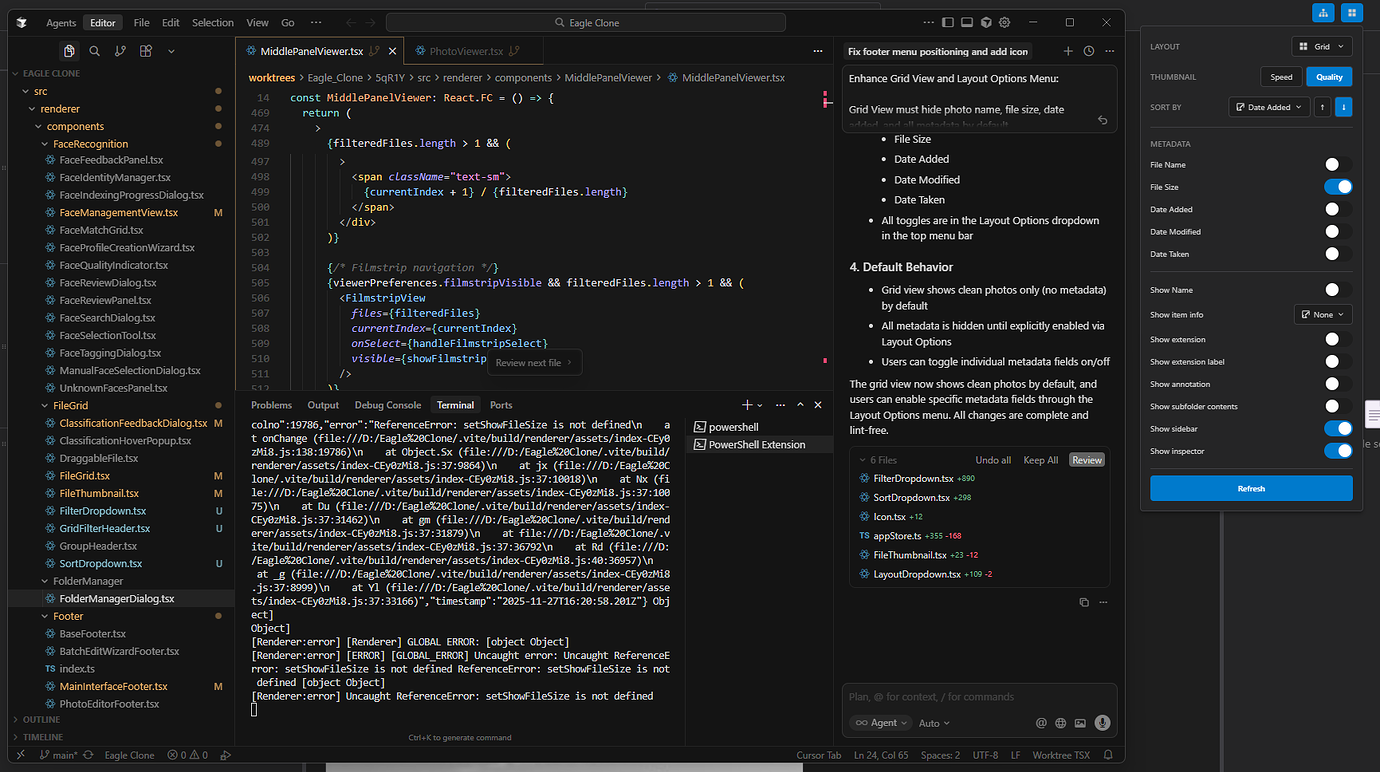The width and height of the screenshot is (1380, 772).
Task: Enable the Date Added metadata toggle
Action: [x=1337, y=209]
